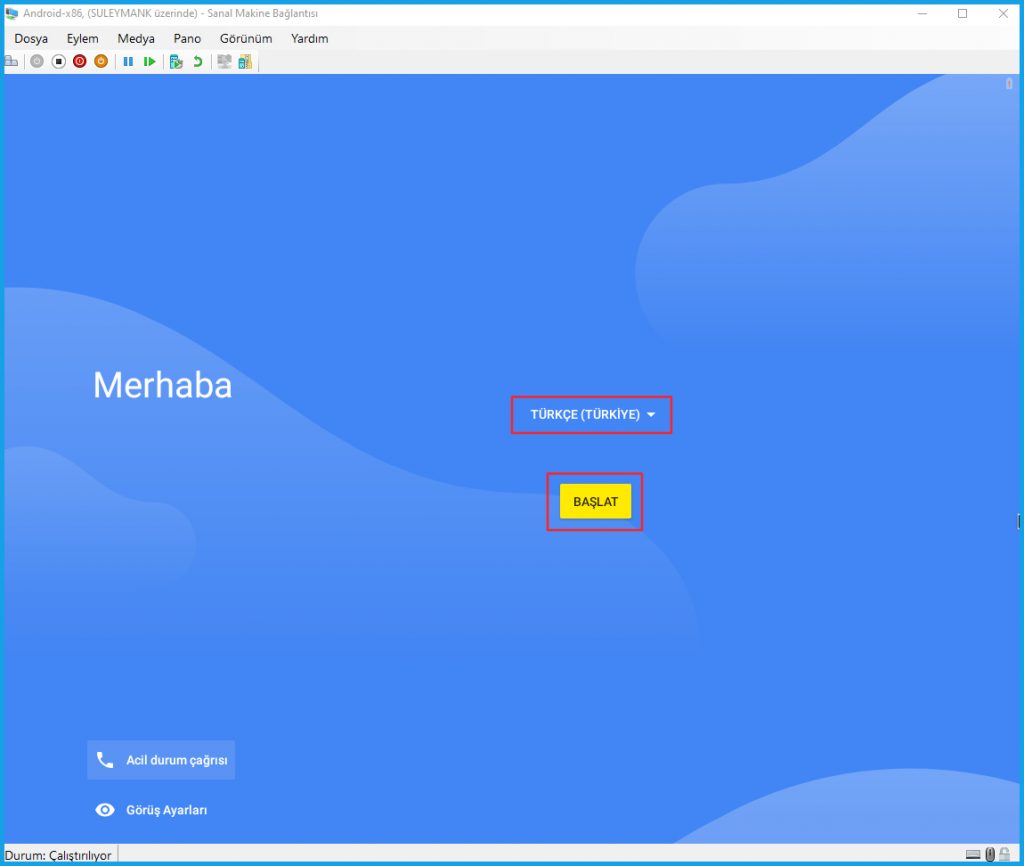Click the VM connection window title icon
Viewport: 1024px width, 866px height.
[12, 13]
